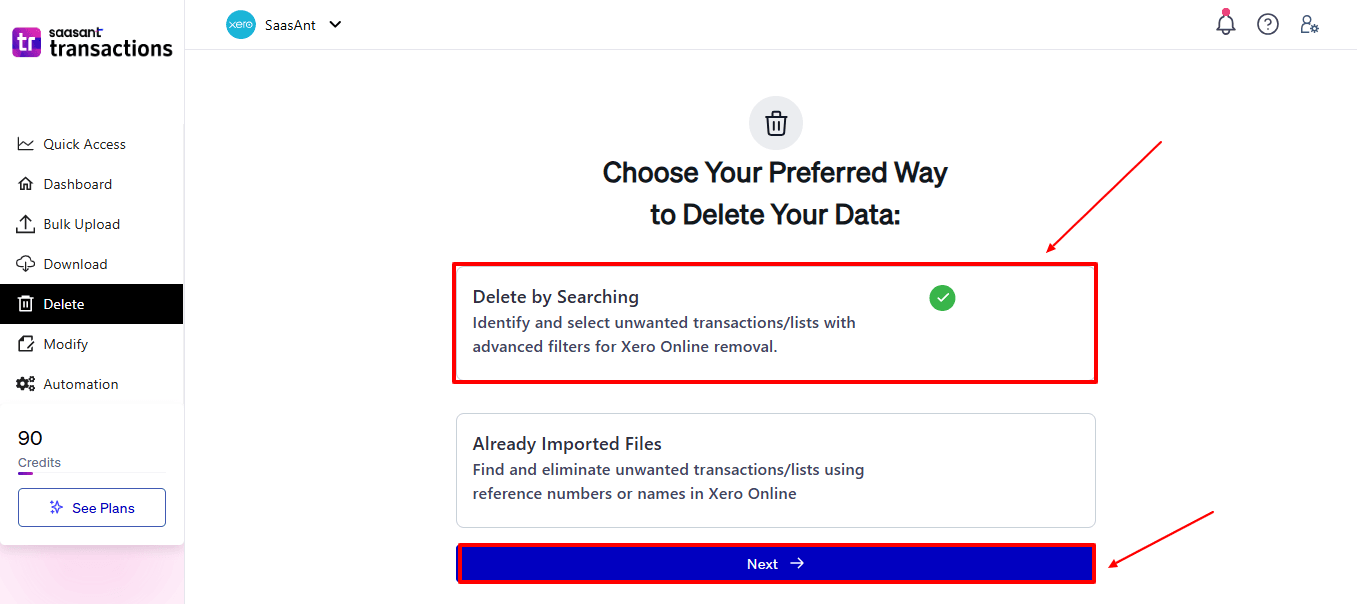Open the help icon in the top bar

click(x=1267, y=23)
